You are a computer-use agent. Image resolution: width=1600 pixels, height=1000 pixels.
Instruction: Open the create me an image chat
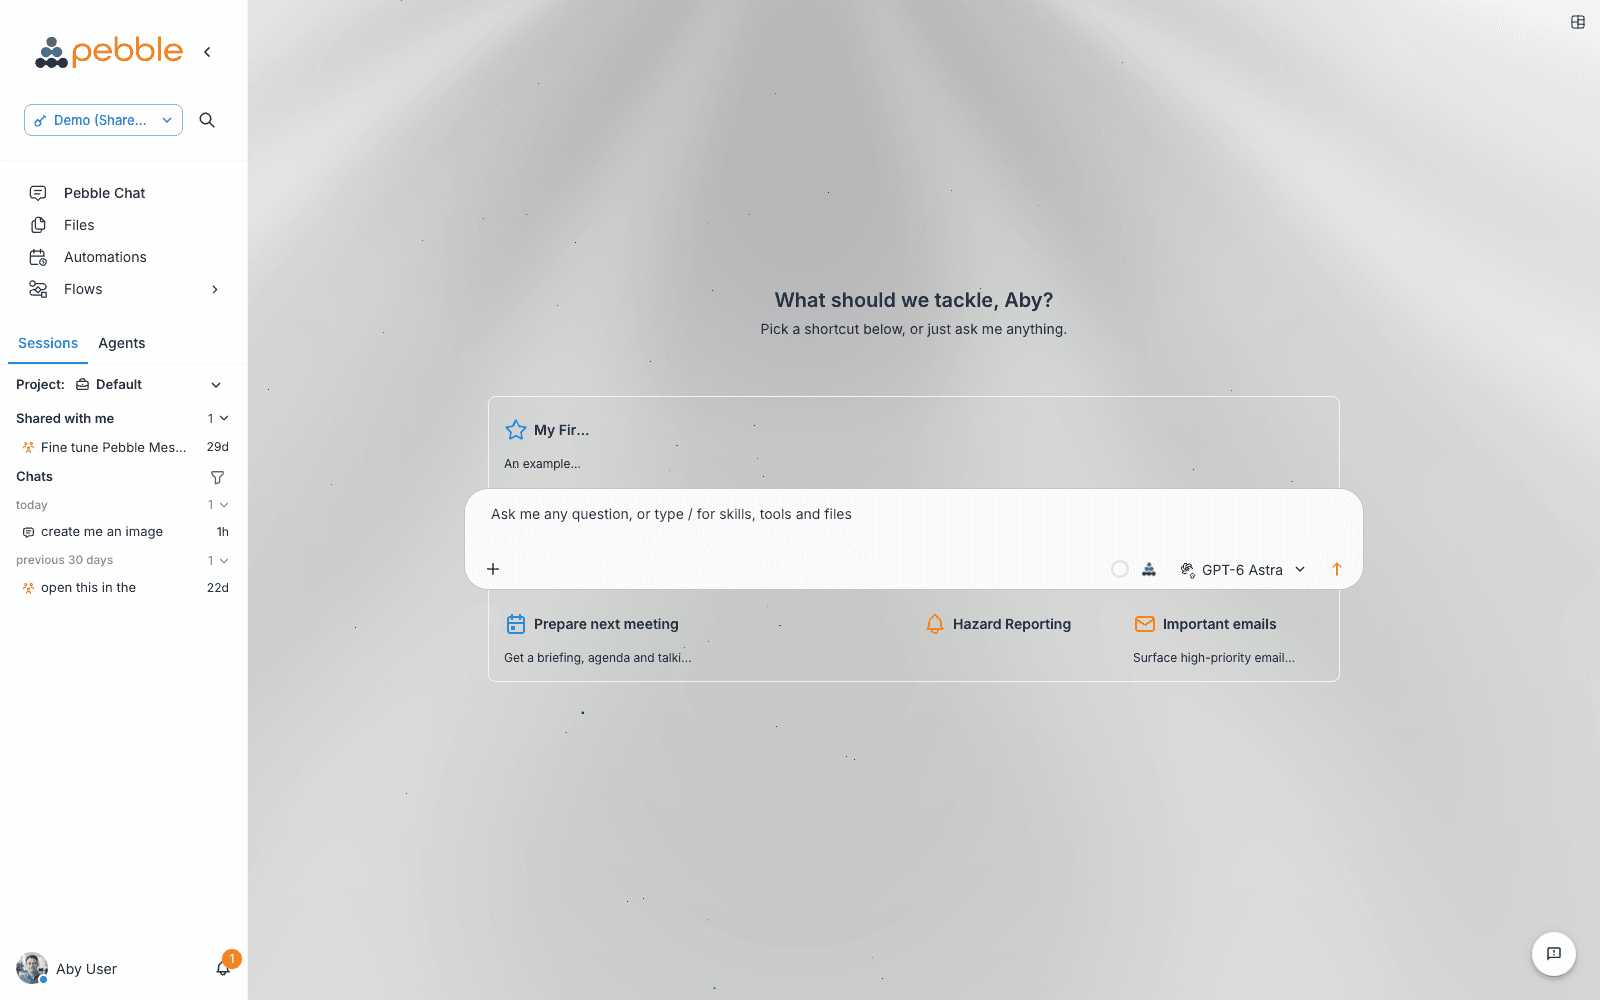[x=124, y=532]
